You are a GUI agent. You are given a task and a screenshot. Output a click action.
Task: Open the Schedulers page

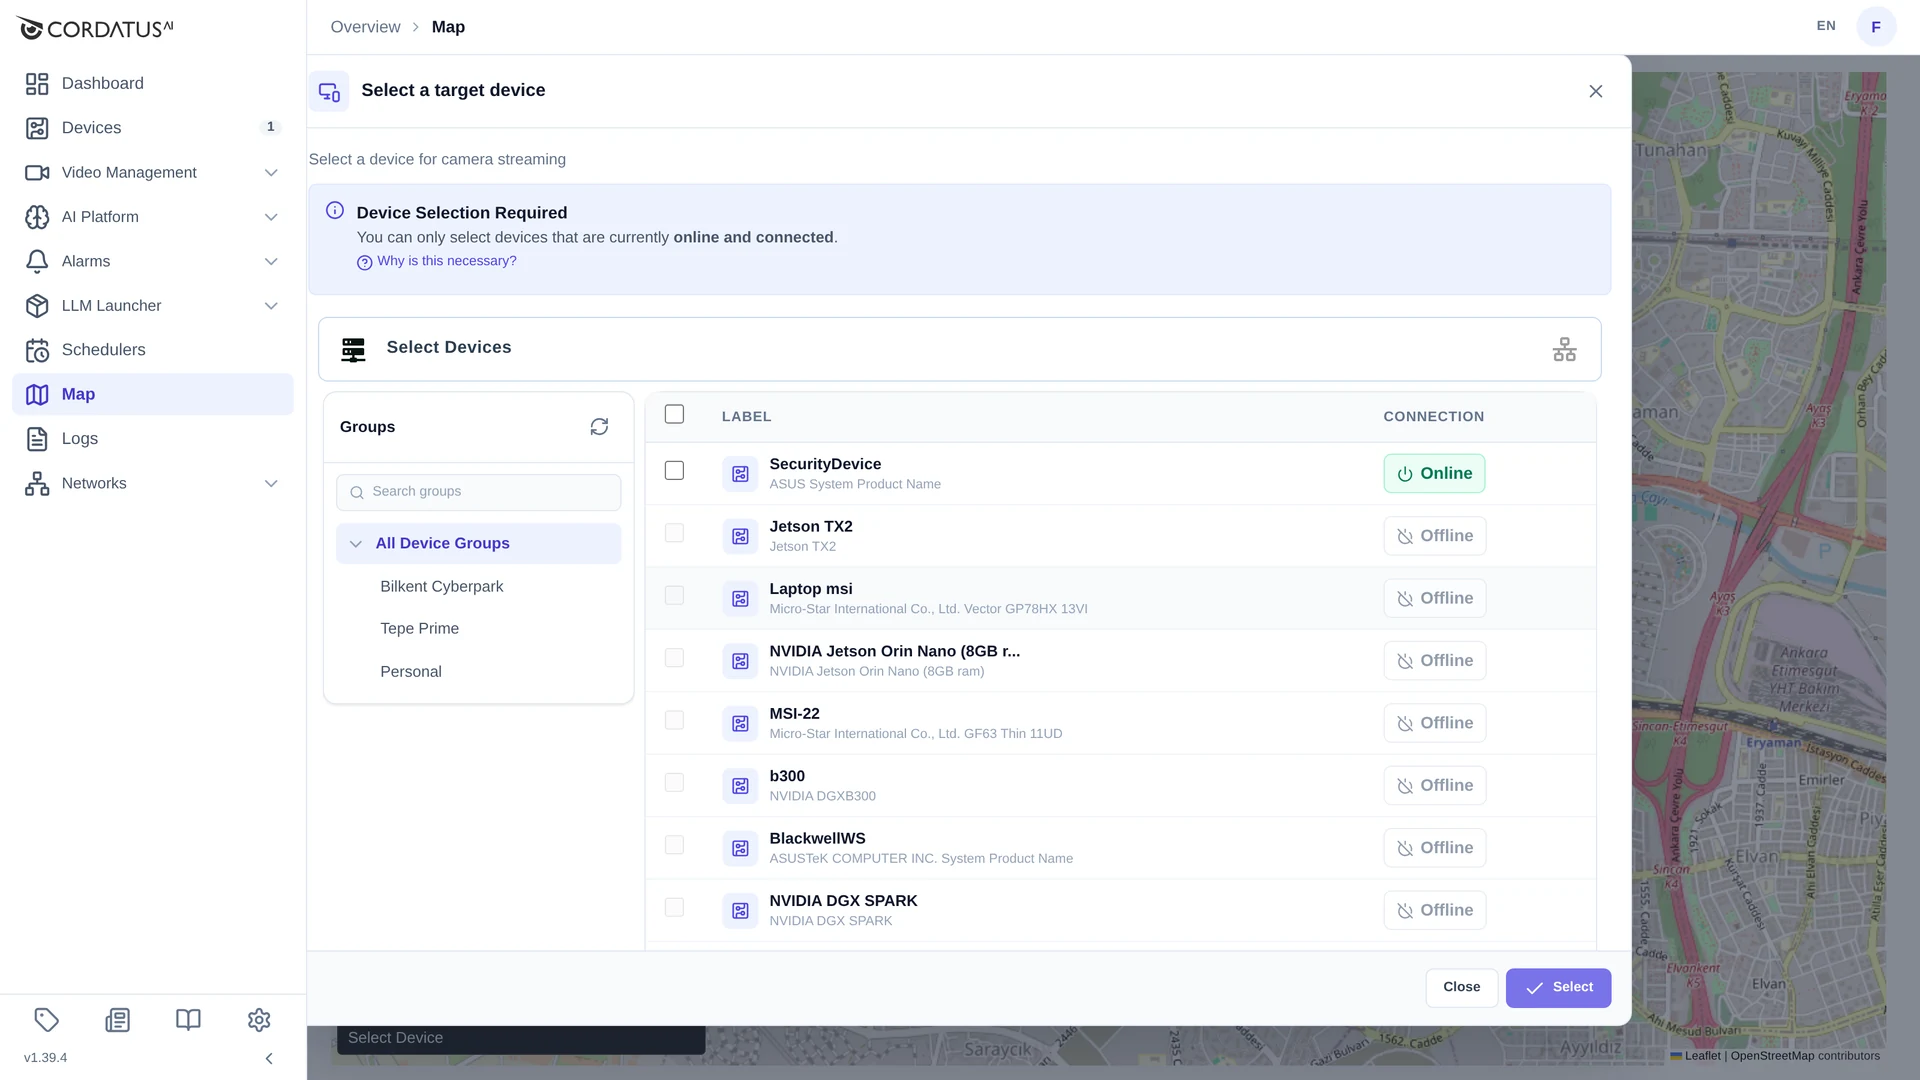pos(153,350)
